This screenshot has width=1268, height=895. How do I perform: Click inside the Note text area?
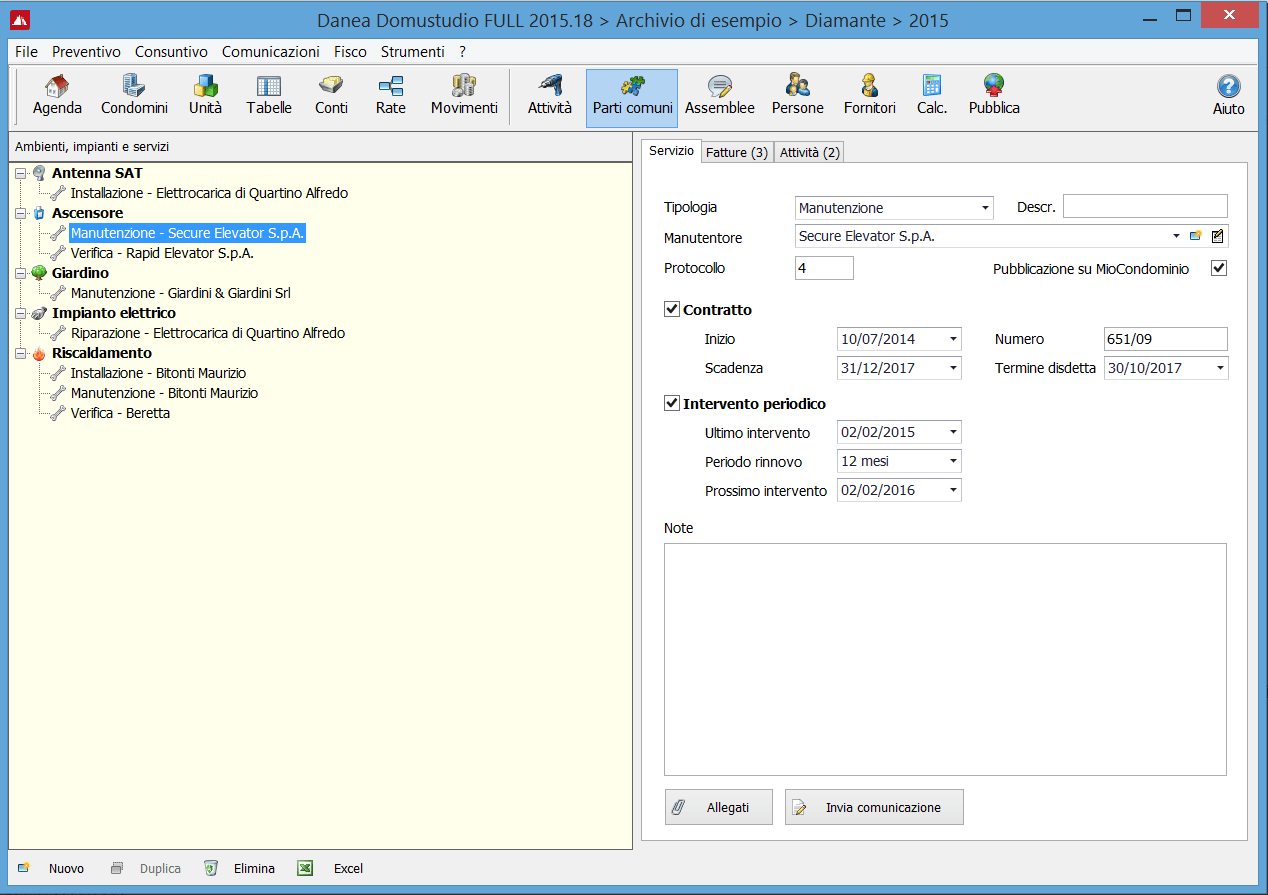point(945,659)
